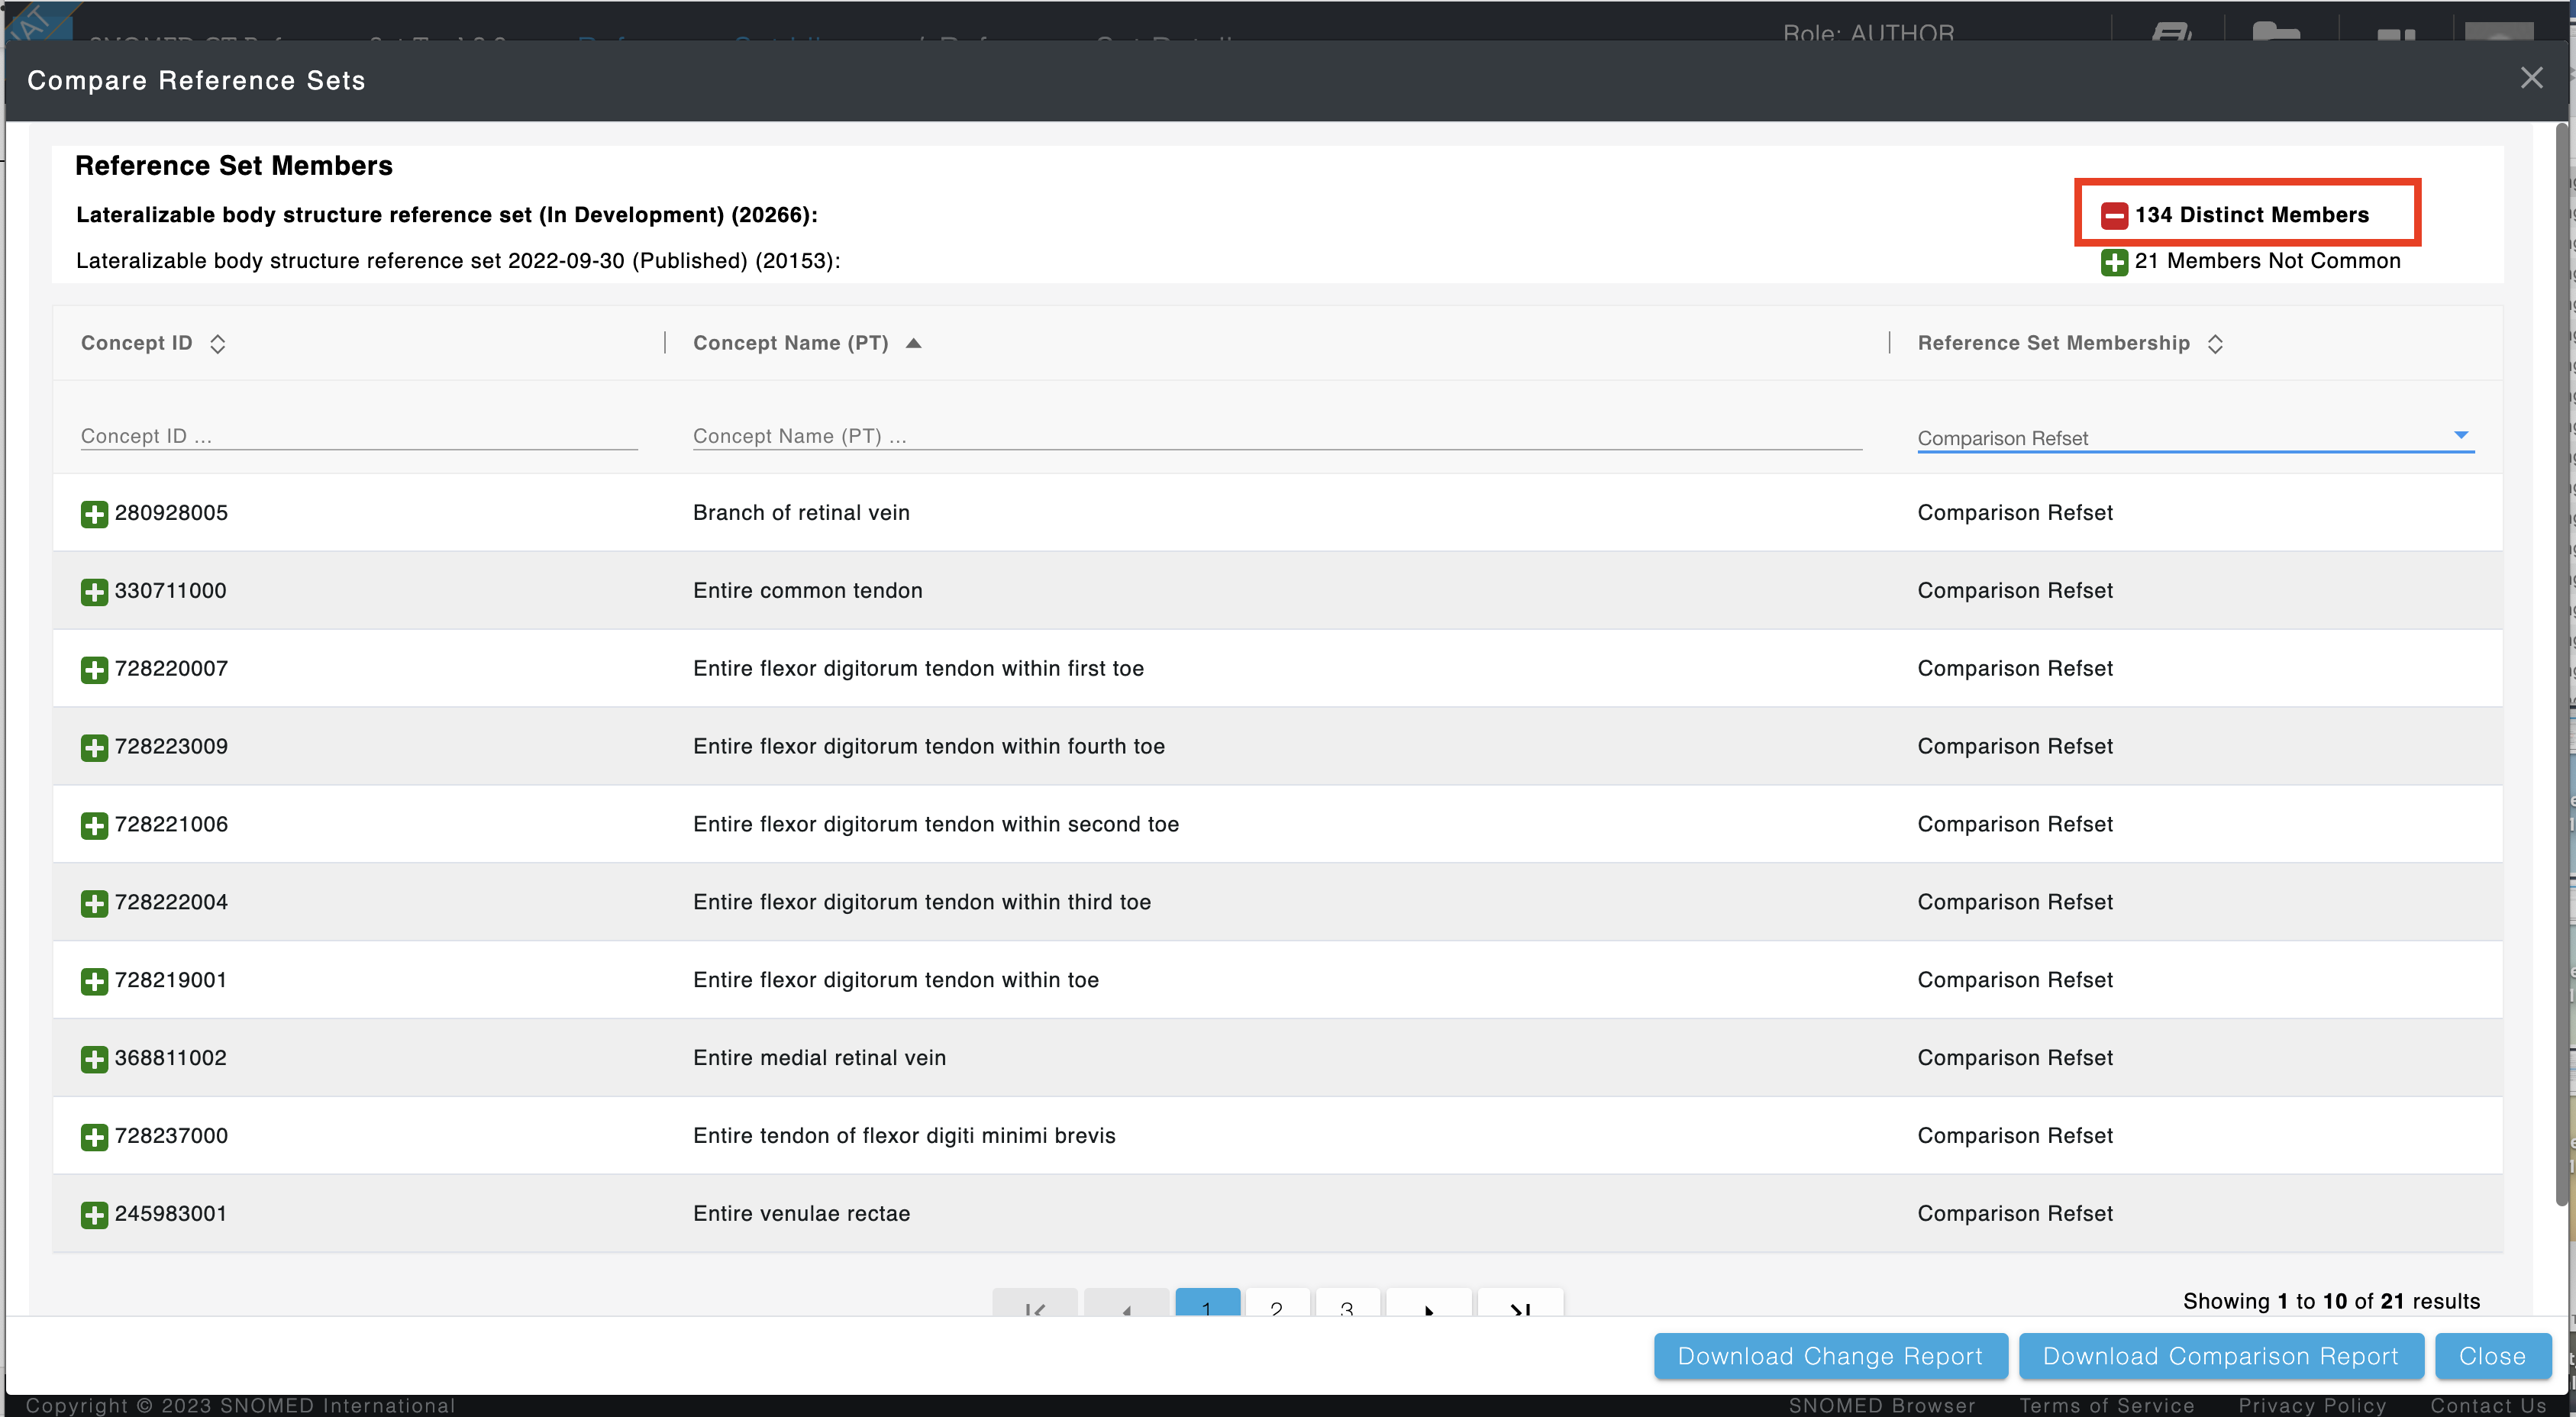Click plus icon for concept 245983001
The width and height of the screenshot is (2576, 1417).
94,1216
